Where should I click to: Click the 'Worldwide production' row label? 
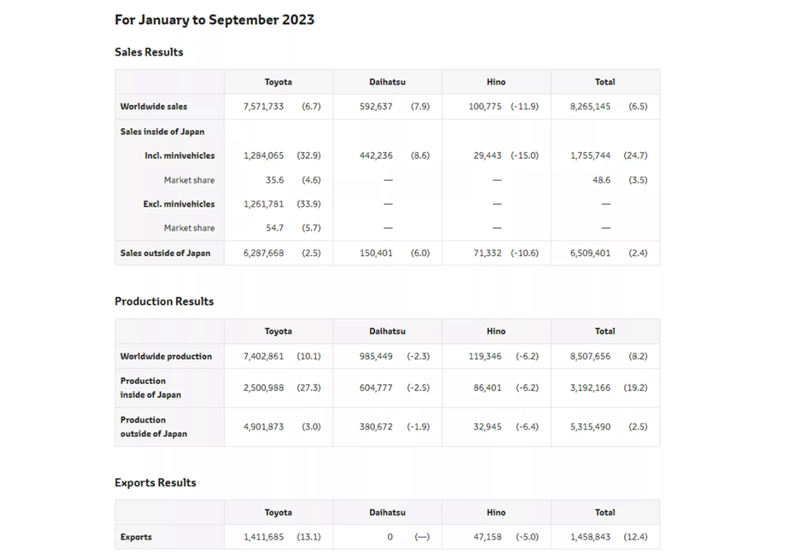pos(166,357)
